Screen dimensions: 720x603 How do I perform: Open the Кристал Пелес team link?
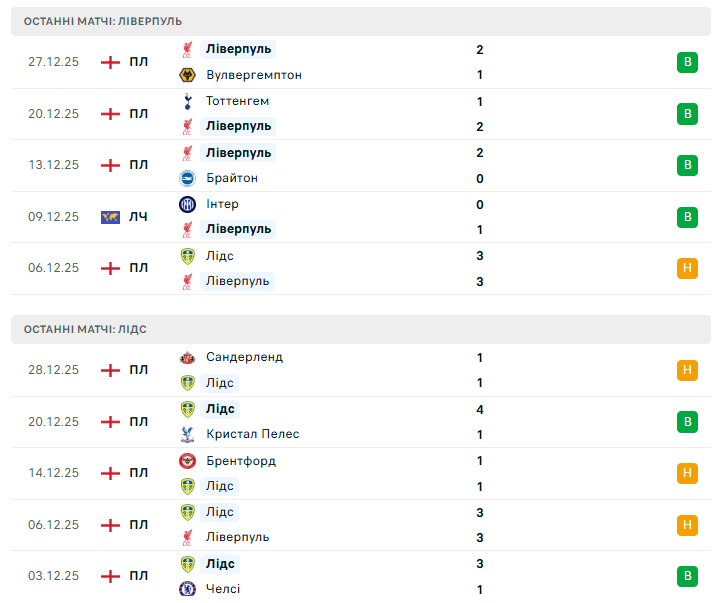click(252, 434)
